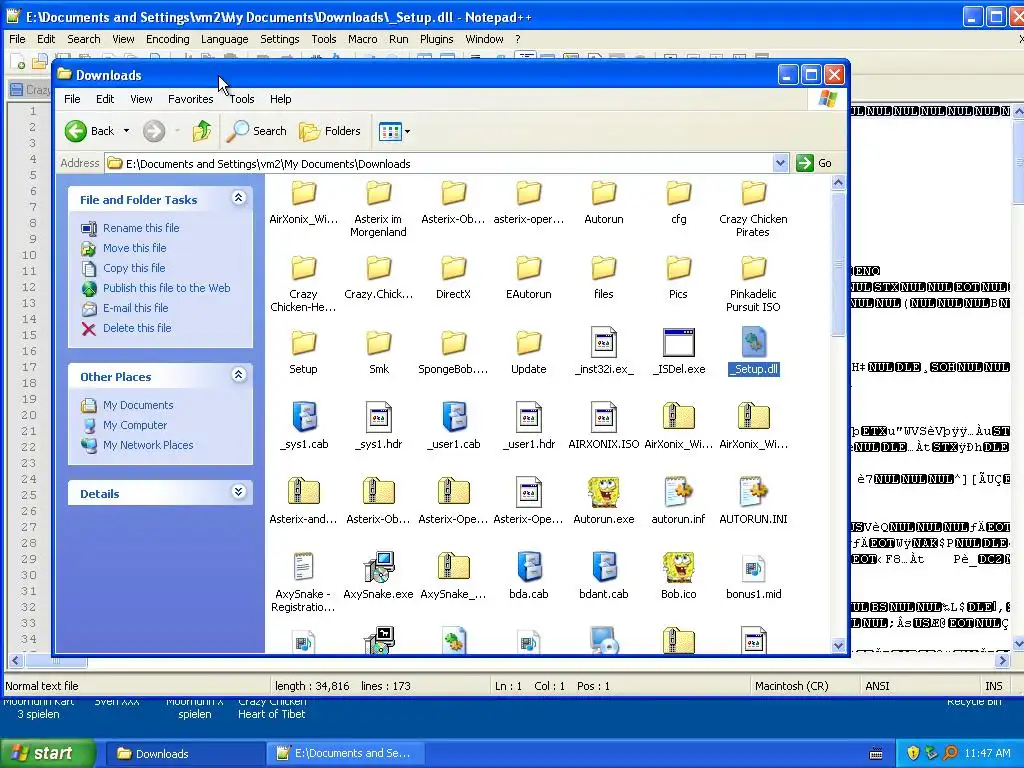This screenshot has width=1024, height=768.
Task: Select the _user1.cab cabinet file
Action: (454, 417)
